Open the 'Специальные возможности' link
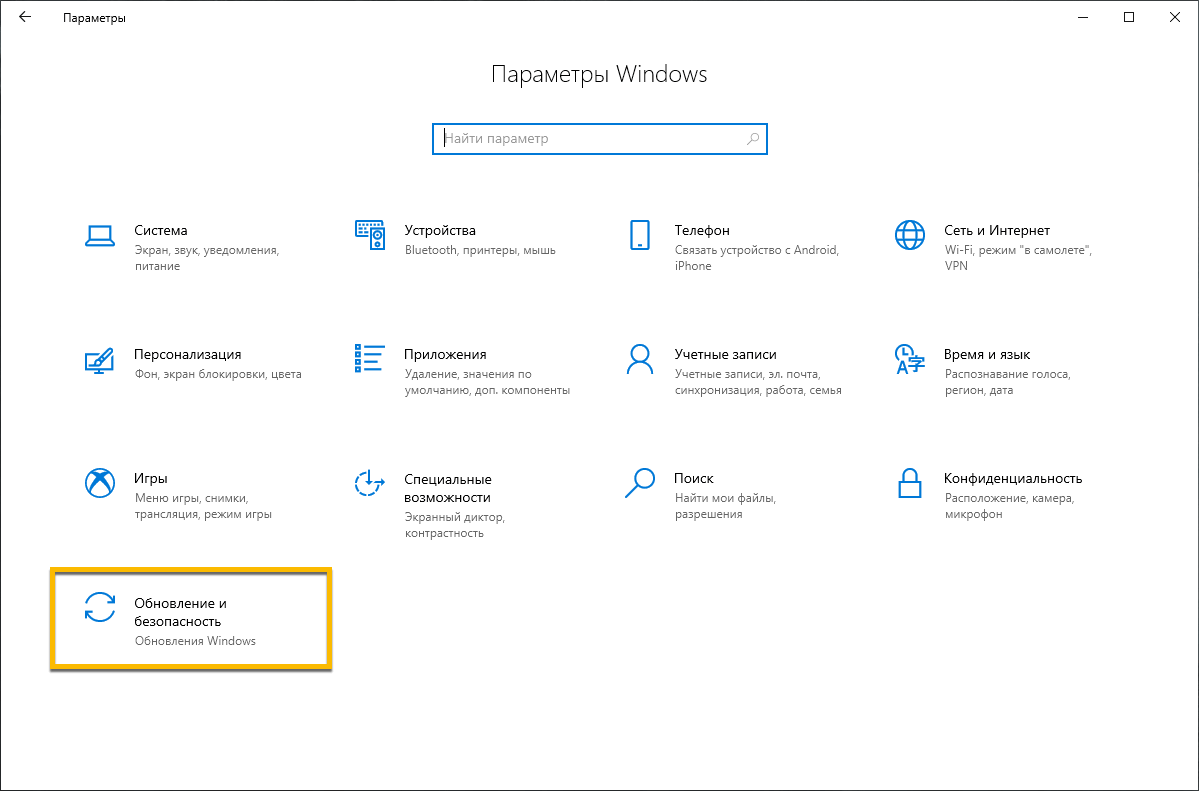 447,488
